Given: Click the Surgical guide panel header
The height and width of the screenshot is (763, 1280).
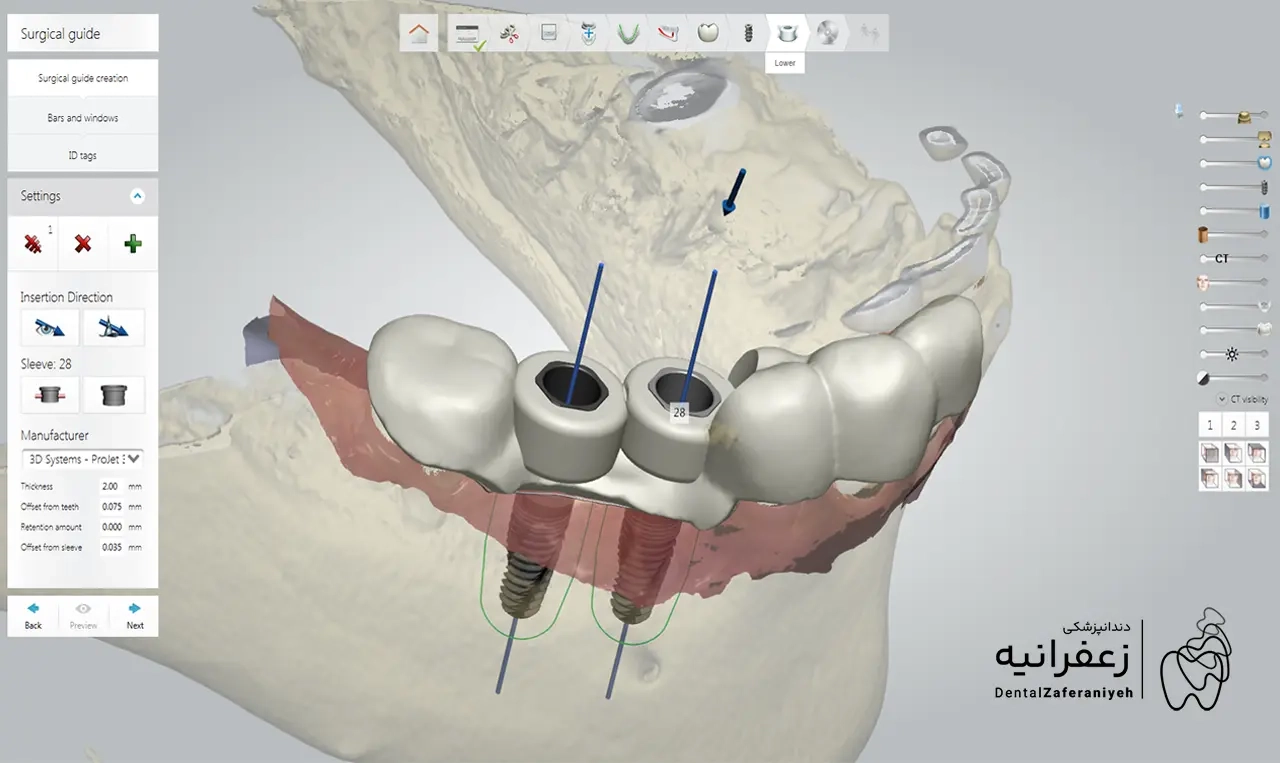Looking at the screenshot, I should coord(83,33).
